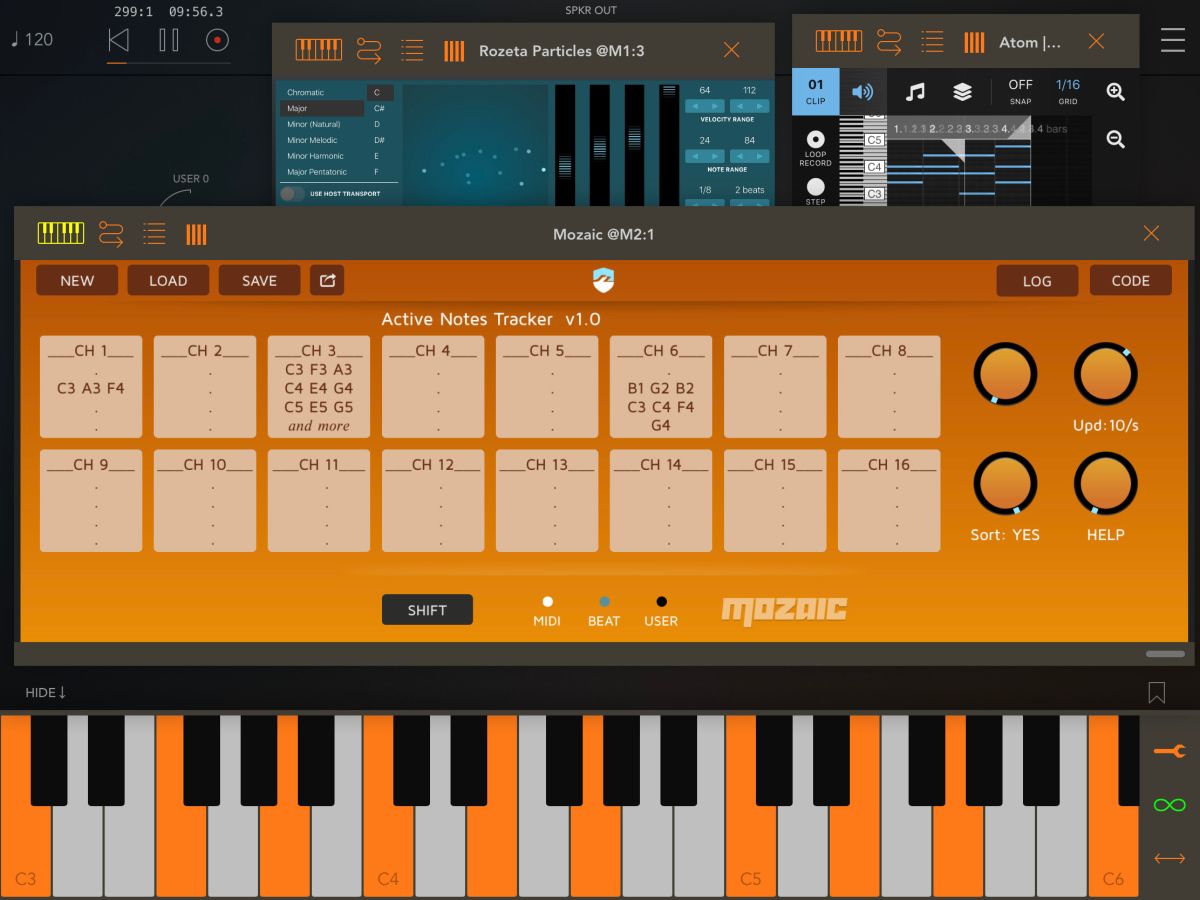
Task: Pause the AUM transport
Action: [x=169, y=40]
